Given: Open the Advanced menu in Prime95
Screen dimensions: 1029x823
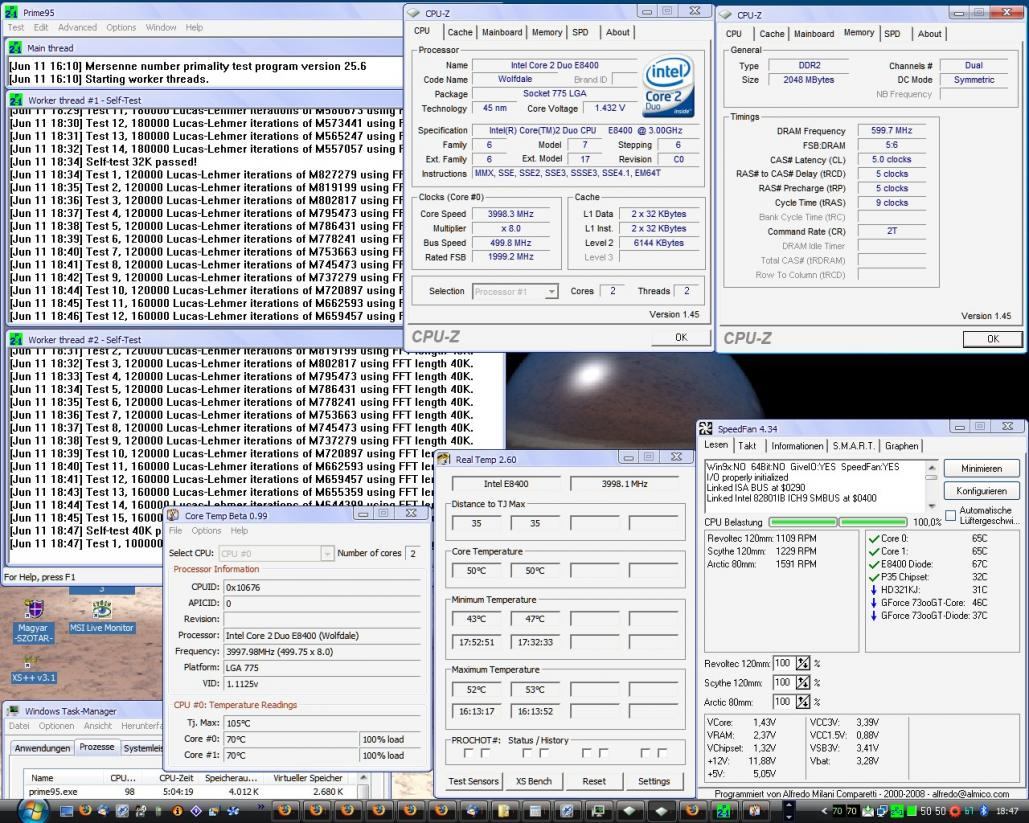Looking at the screenshot, I should (x=77, y=28).
